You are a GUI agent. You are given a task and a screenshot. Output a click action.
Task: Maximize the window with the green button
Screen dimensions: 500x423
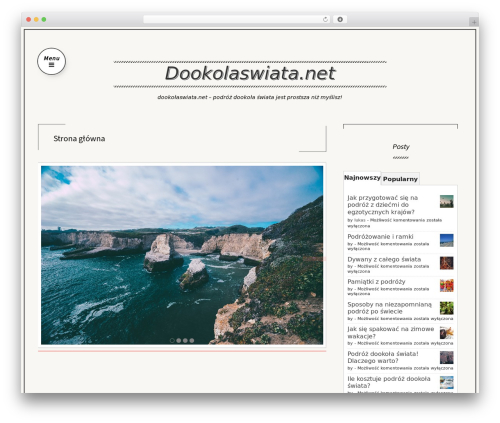[x=44, y=19]
